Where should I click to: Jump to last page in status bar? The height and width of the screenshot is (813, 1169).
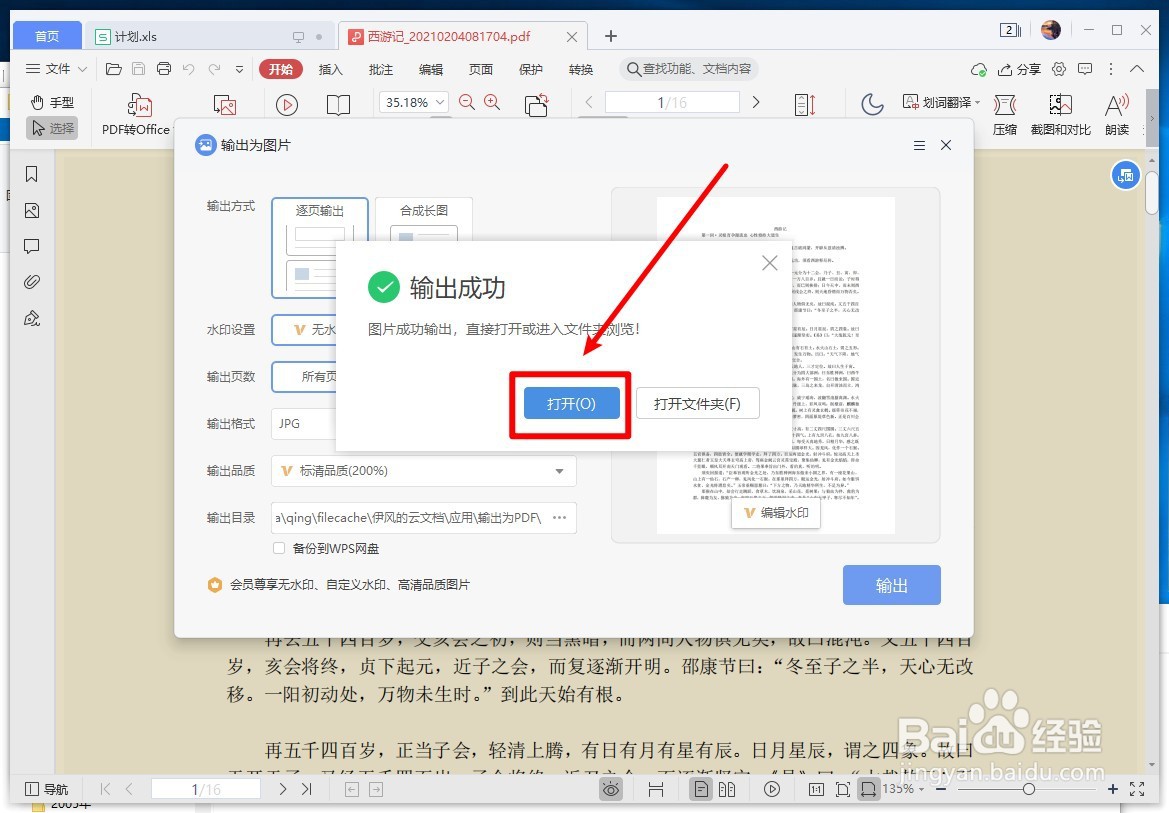[x=306, y=789]
